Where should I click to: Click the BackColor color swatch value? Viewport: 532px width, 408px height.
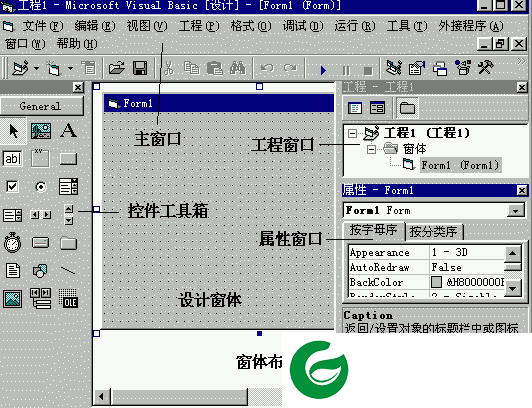pyautogui.click(x=436, y=282)
